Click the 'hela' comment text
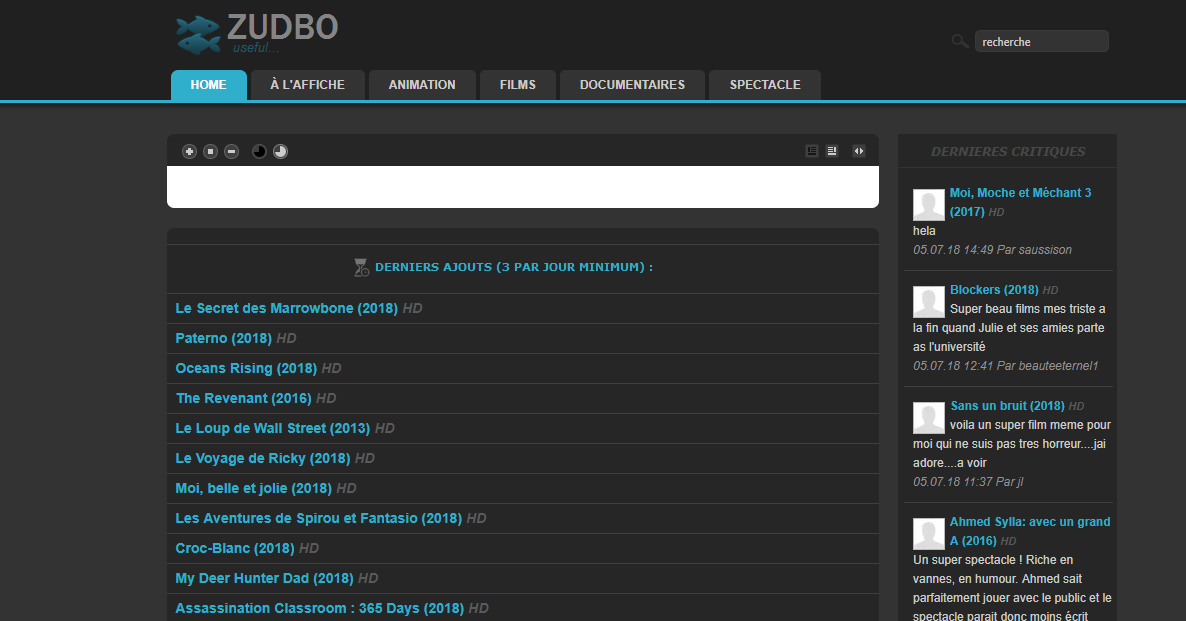The width and height of the screenshot is (1186, 621). (x=924, y=231)
